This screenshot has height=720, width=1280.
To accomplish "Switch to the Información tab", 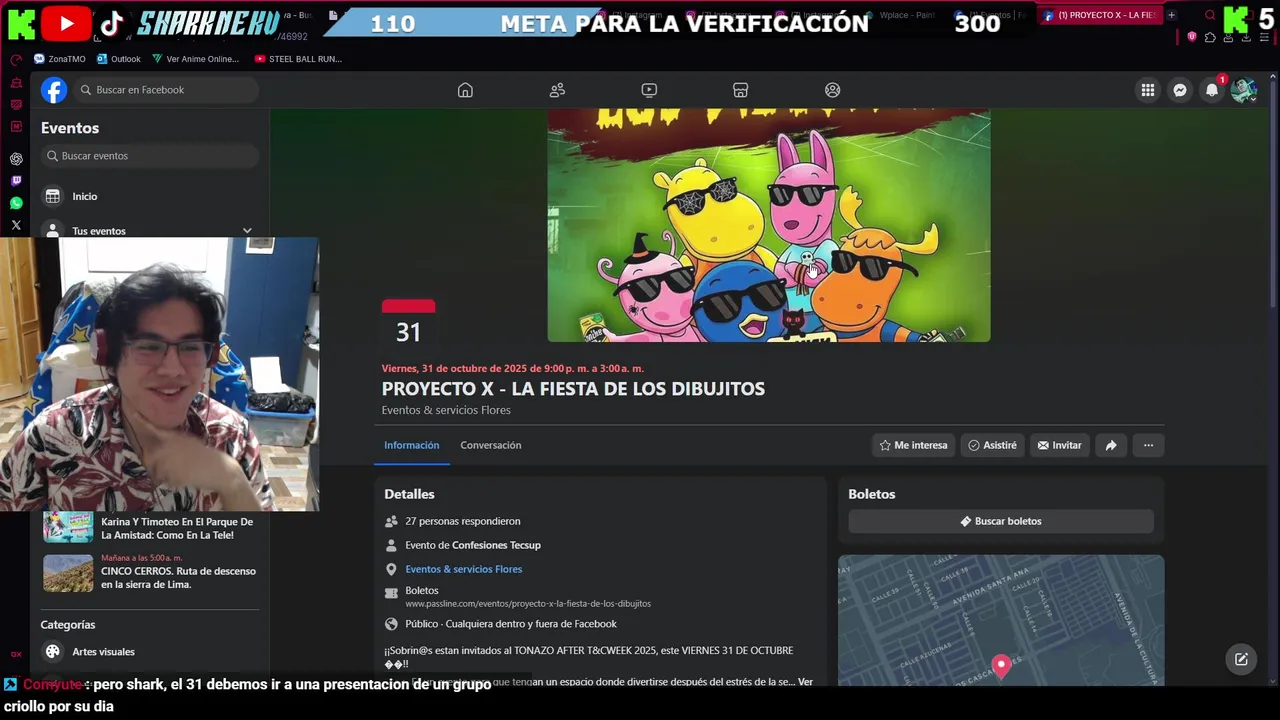I will point(411,445).
